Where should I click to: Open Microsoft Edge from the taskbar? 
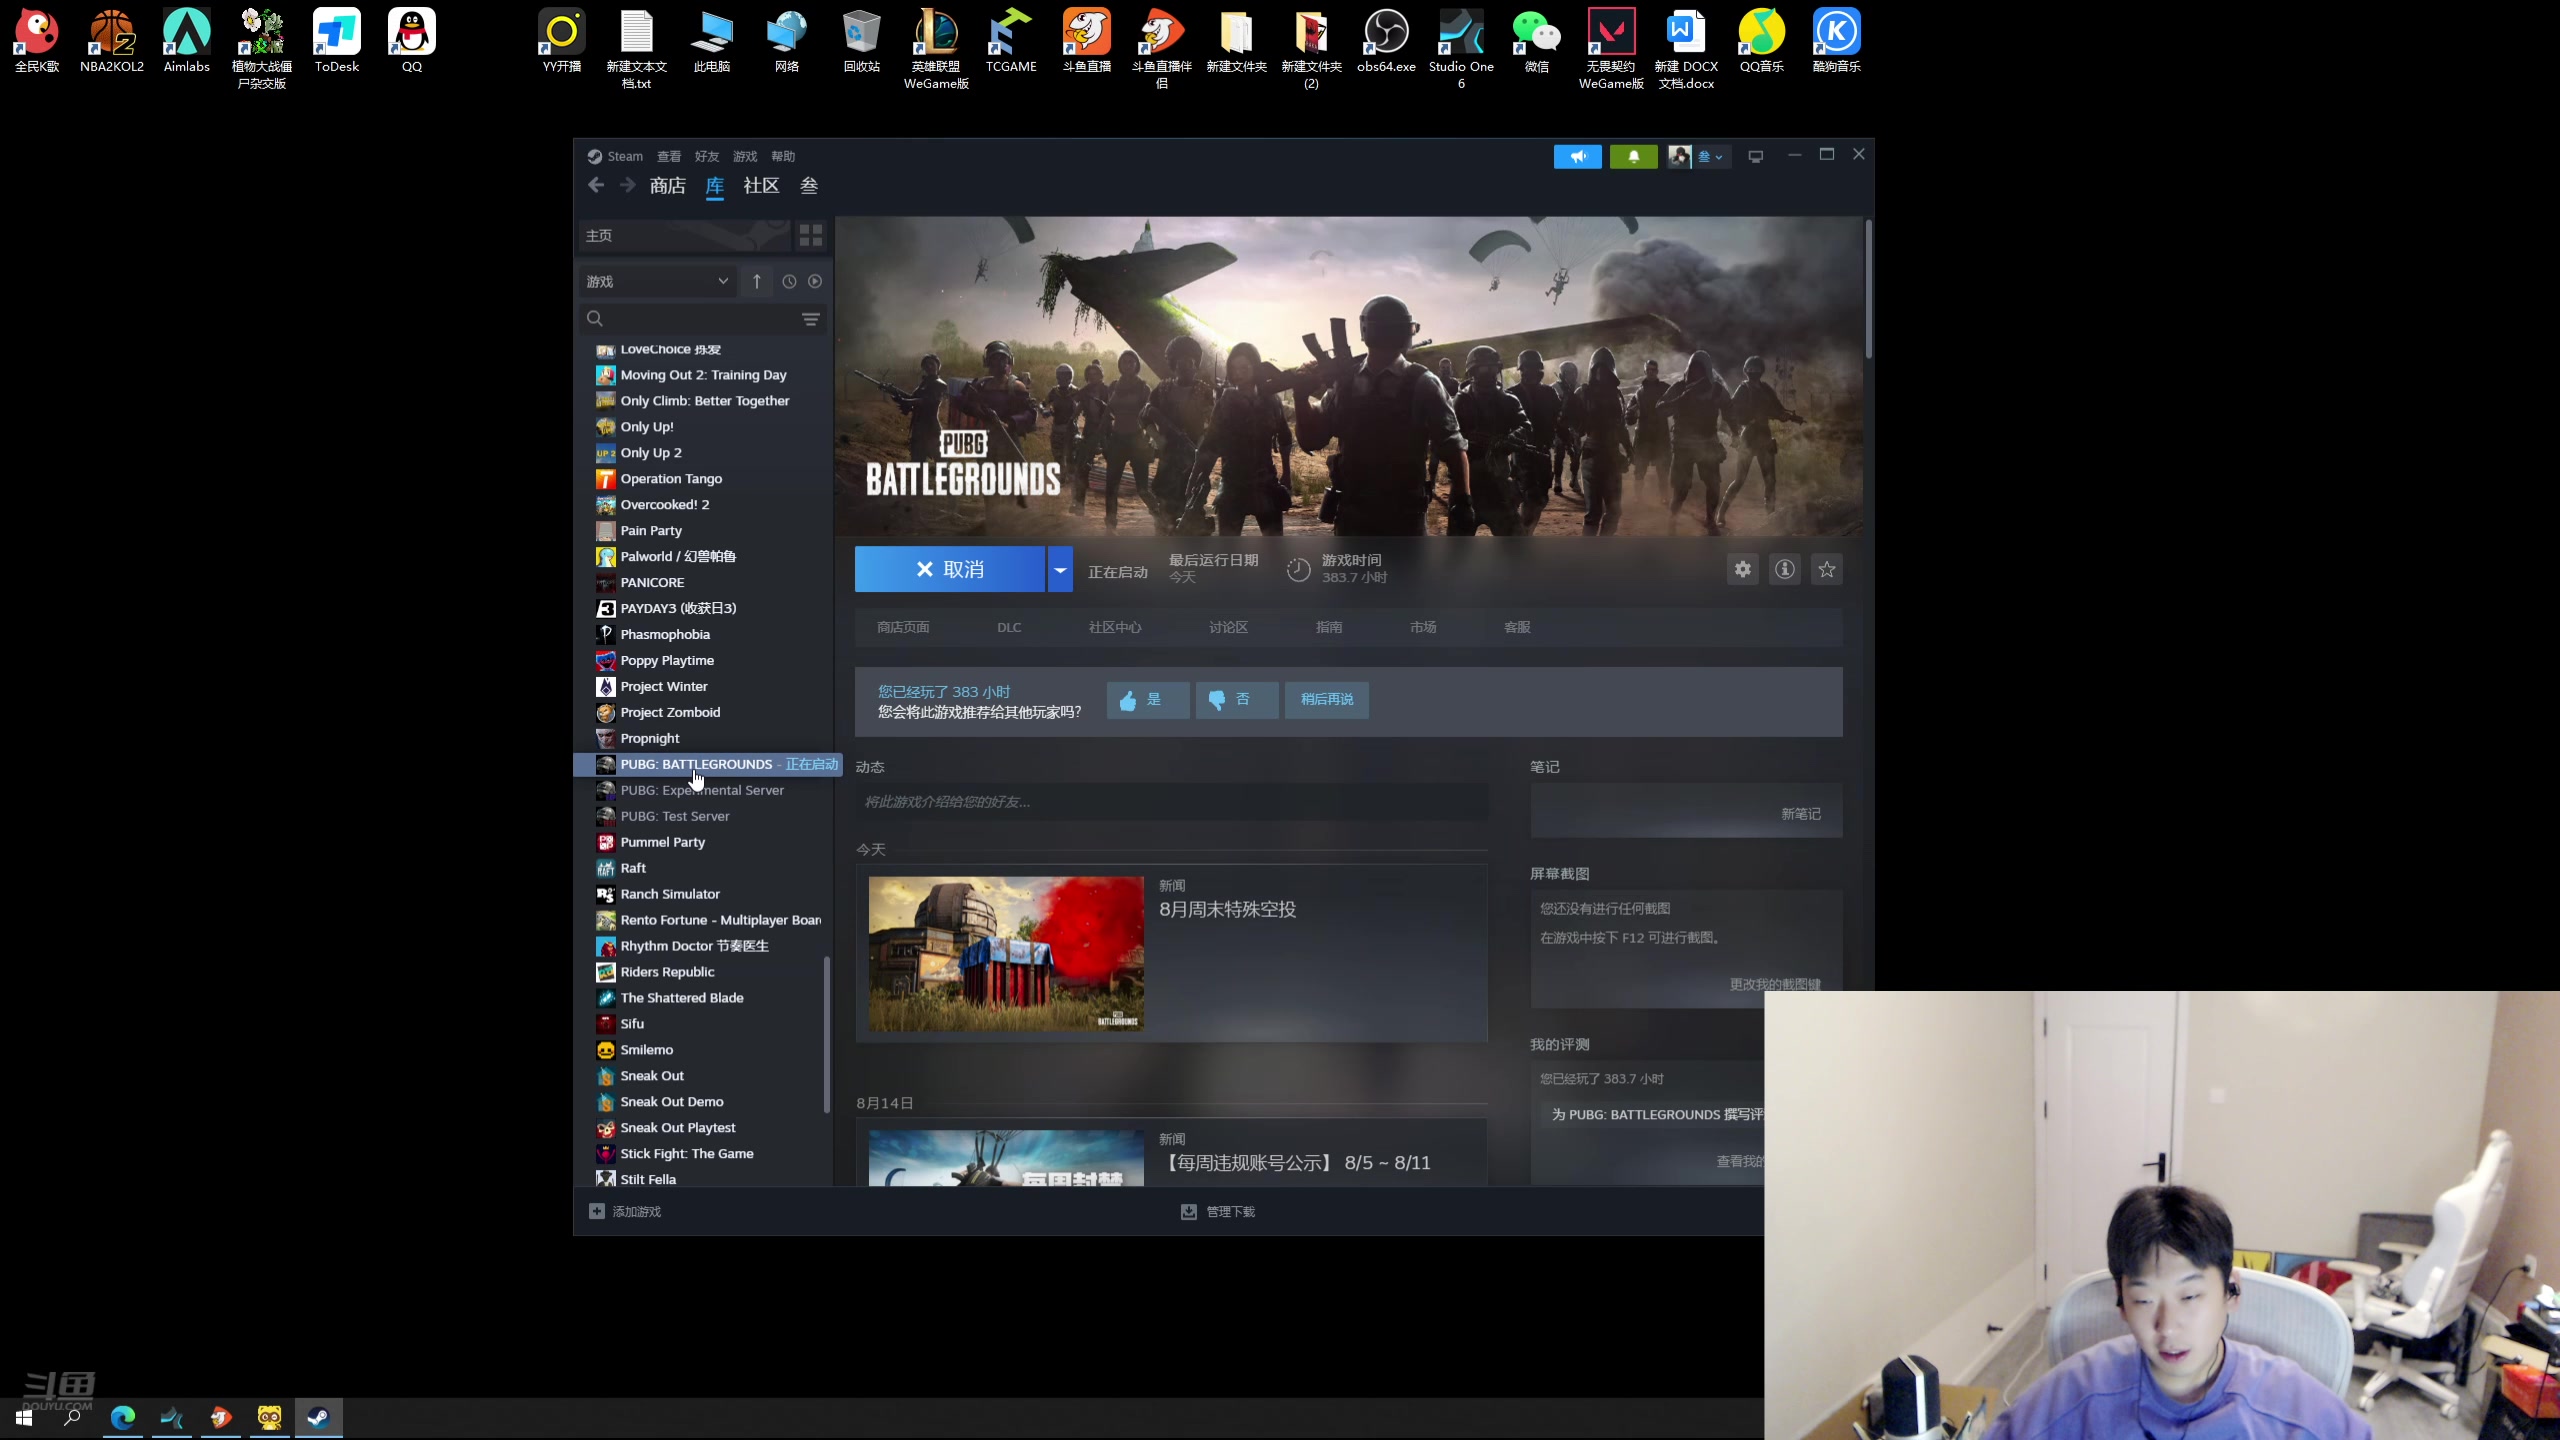[x=123, y=1418]
